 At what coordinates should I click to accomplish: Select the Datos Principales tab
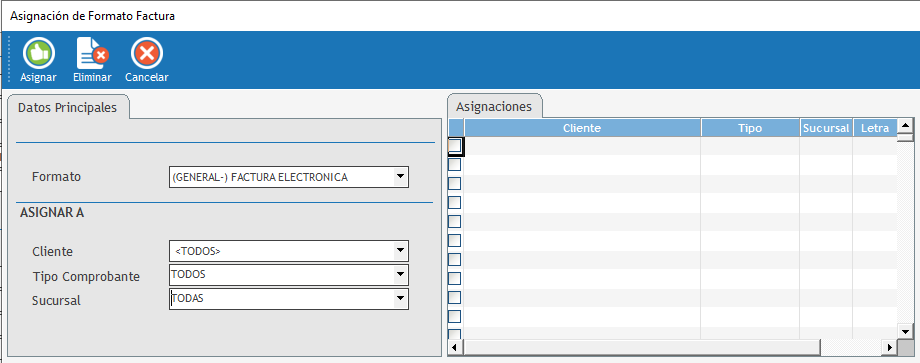coord(67,108)
